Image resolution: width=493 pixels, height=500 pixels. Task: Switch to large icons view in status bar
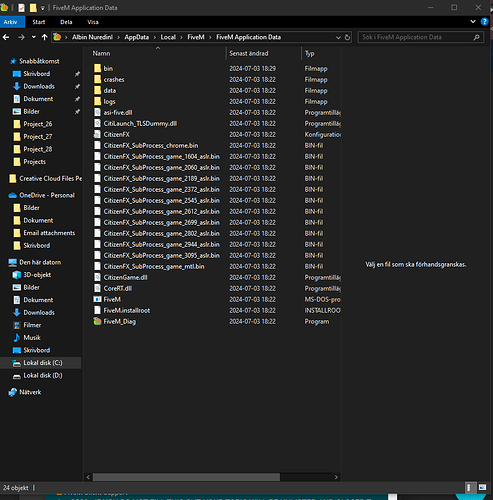tap(482, 488)
